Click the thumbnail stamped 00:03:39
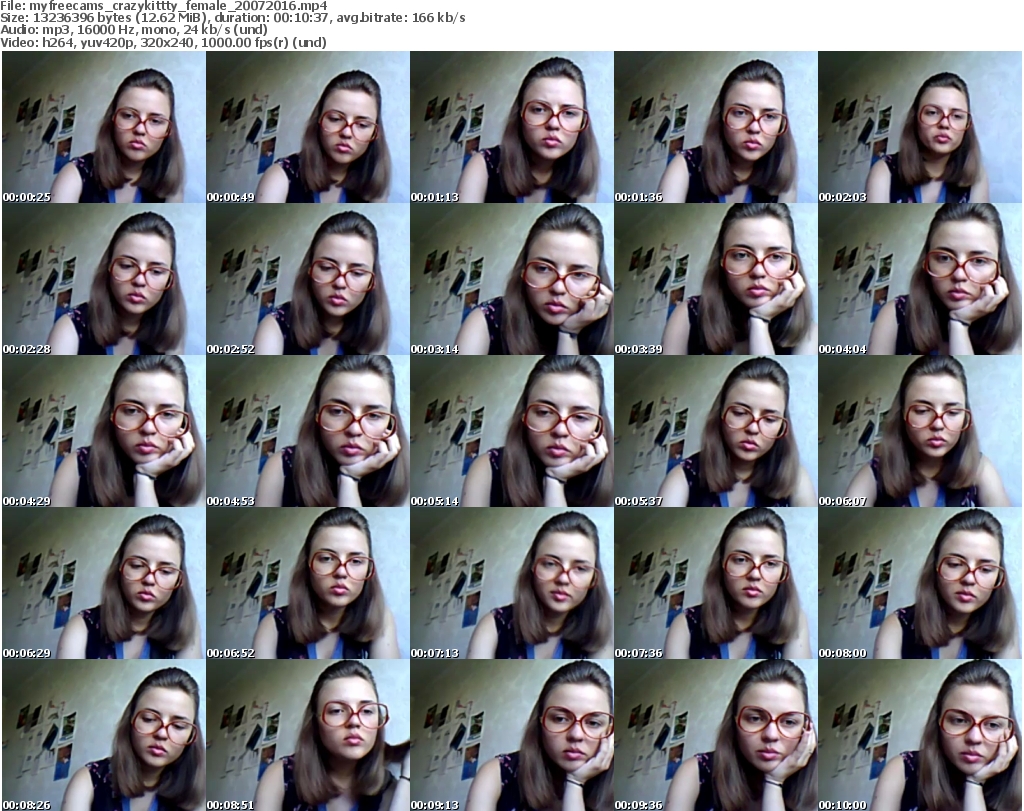 pyautogui.click(x=716, y=279)
